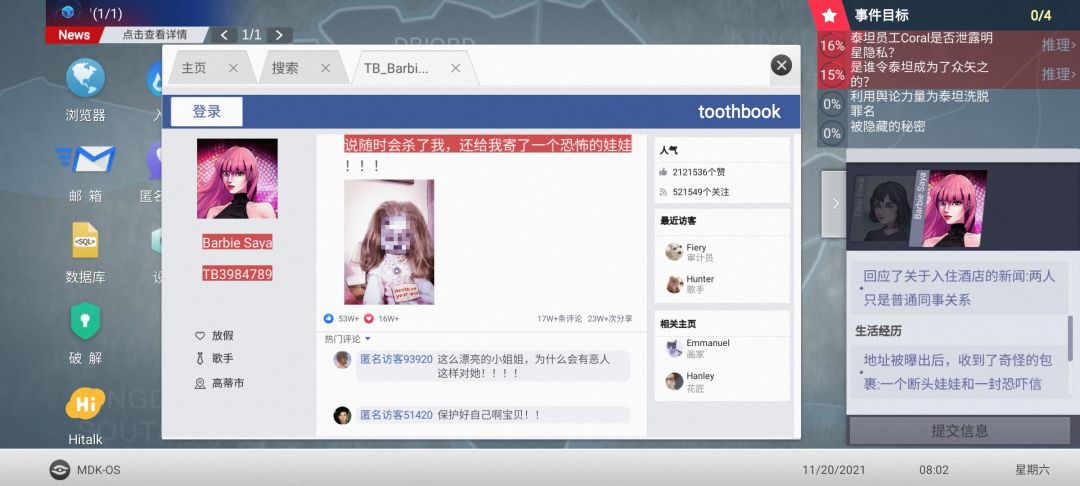Launch the 破解 green shield icon
This screenshot has width=1080, height=486.
pos(85,321)
